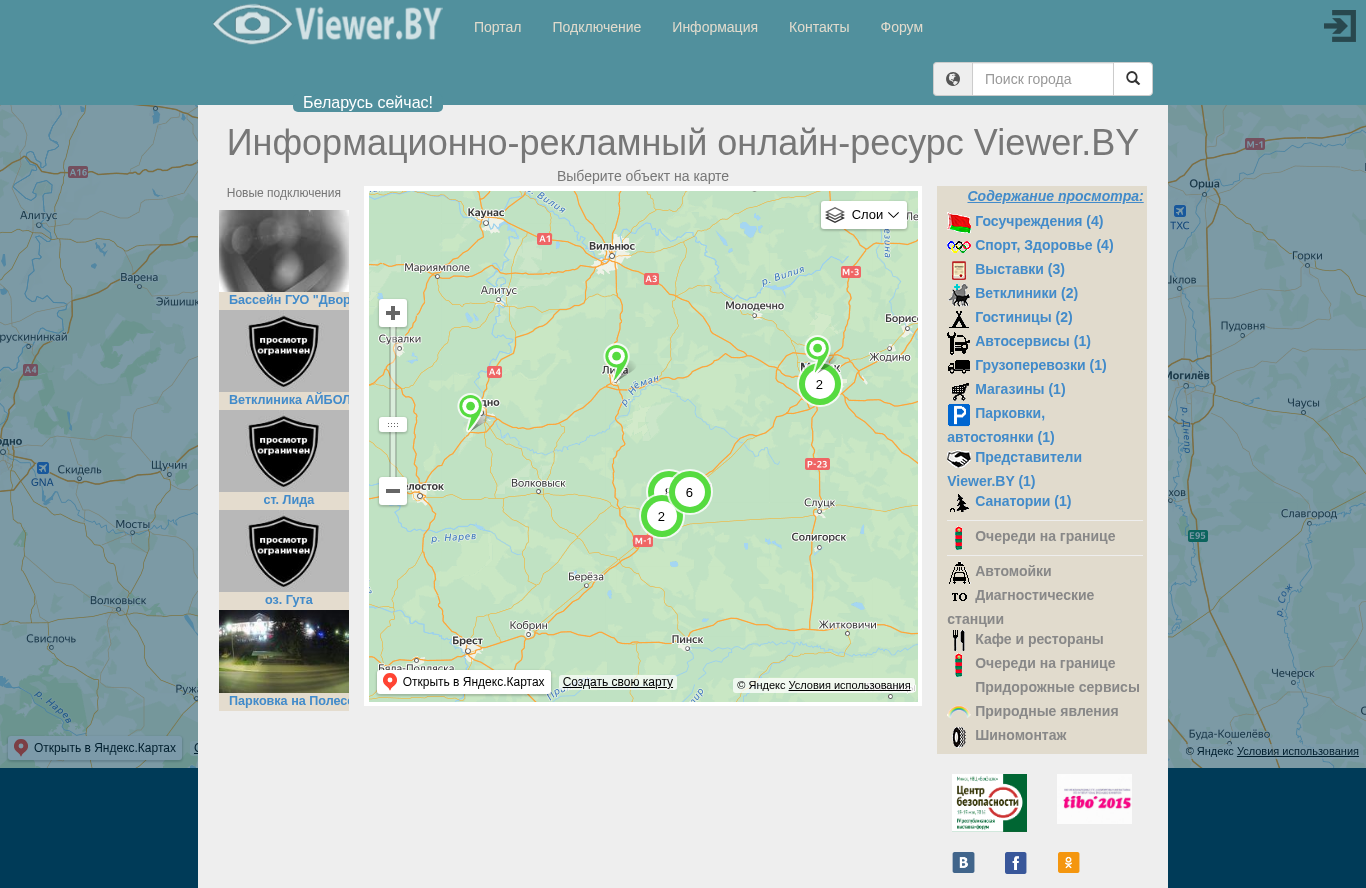Screen dimensions: 1366x888
Task: Open the Выставки (3) link
Action: (x=1020, y=269)
